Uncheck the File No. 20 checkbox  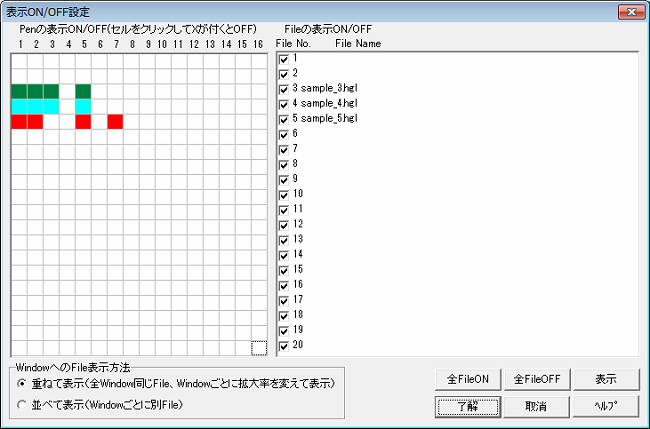tap(284, 346)
